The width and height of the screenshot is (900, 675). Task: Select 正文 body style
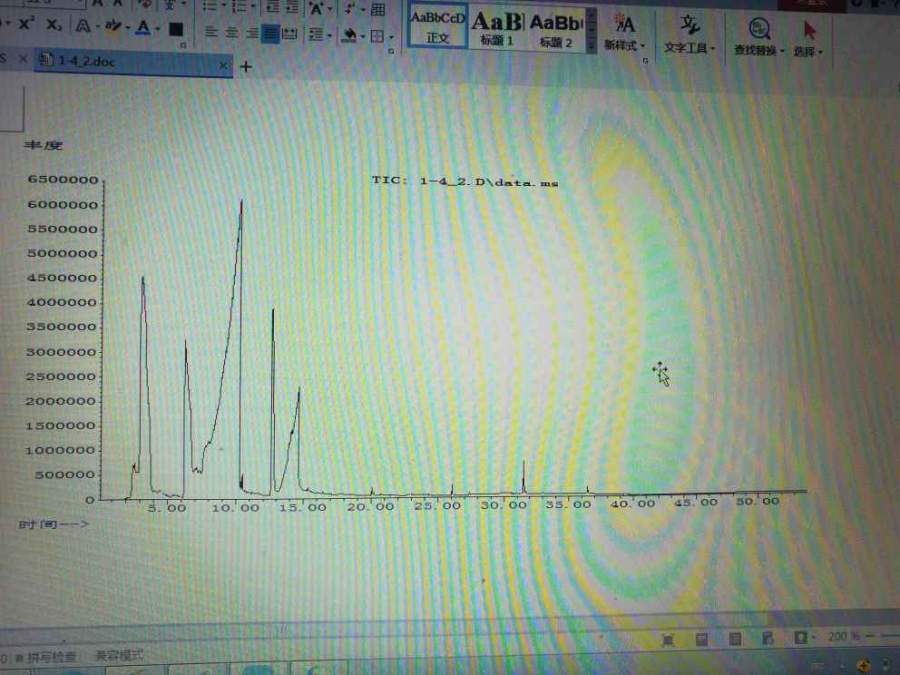point(437,26)
